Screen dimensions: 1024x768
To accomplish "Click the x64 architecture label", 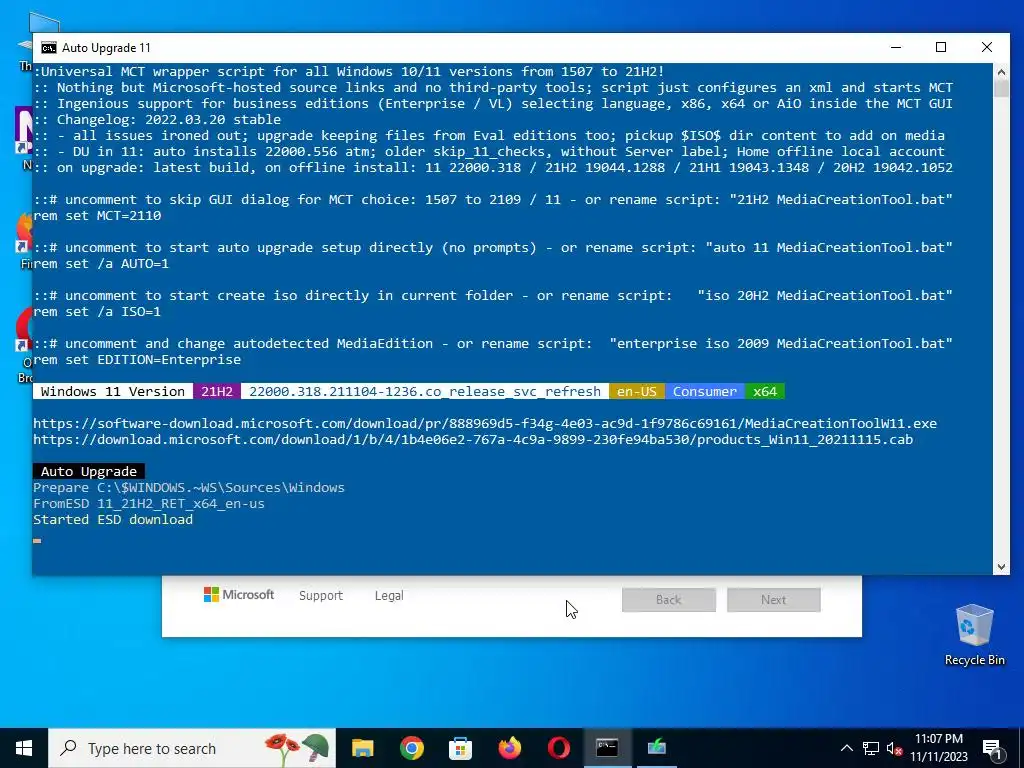I will (x=765, y=391).
